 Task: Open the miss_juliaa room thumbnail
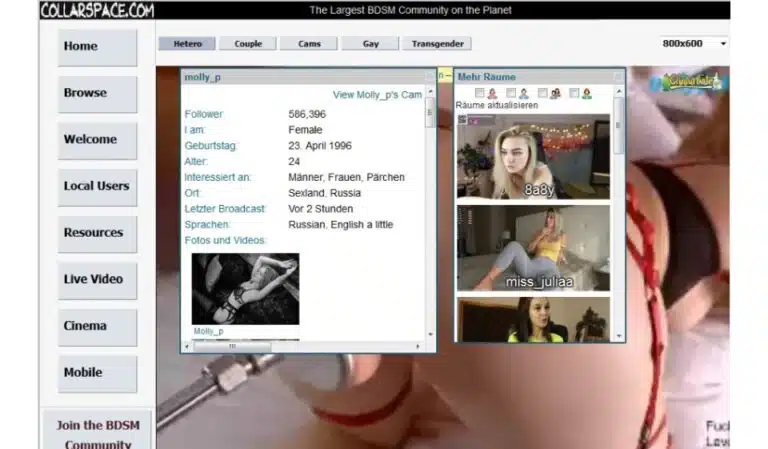click(x=533, y=248)
